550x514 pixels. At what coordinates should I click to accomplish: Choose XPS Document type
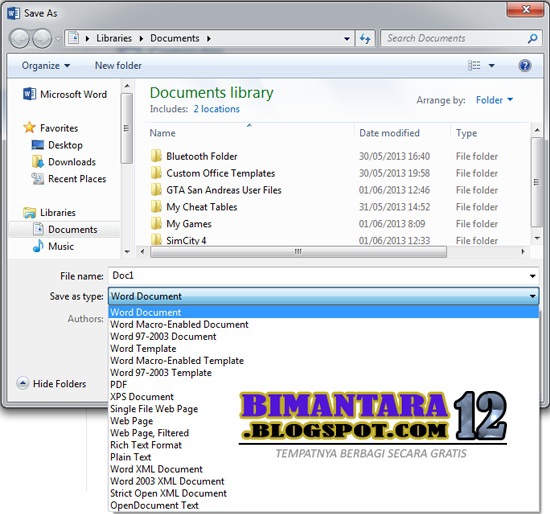(323, 396)
